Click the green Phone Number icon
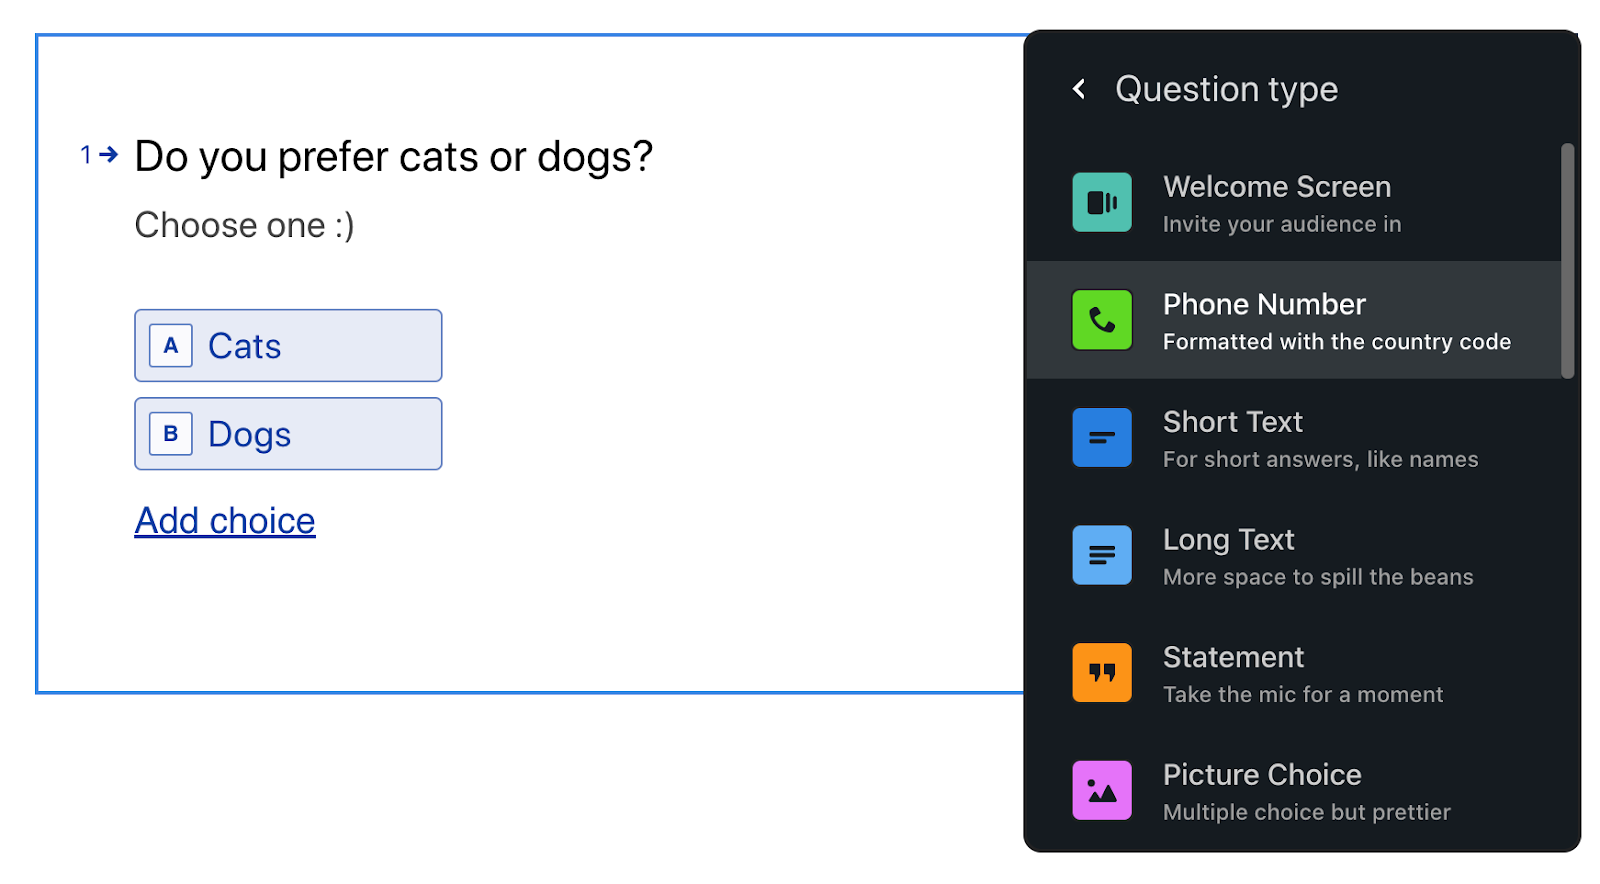 [1102, 320]
